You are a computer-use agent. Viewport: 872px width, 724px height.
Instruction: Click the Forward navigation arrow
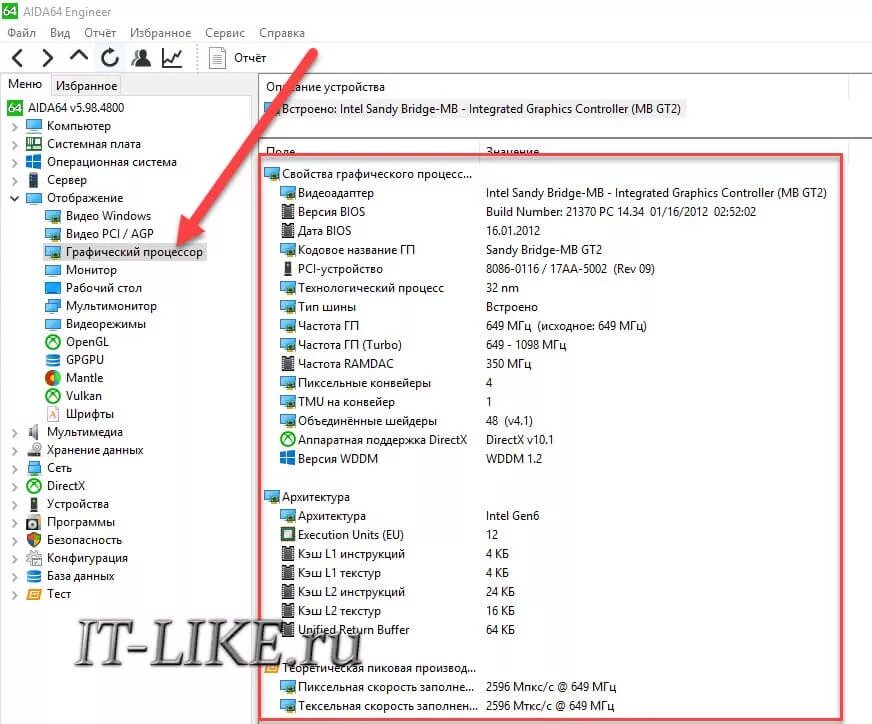click(48, 58)
